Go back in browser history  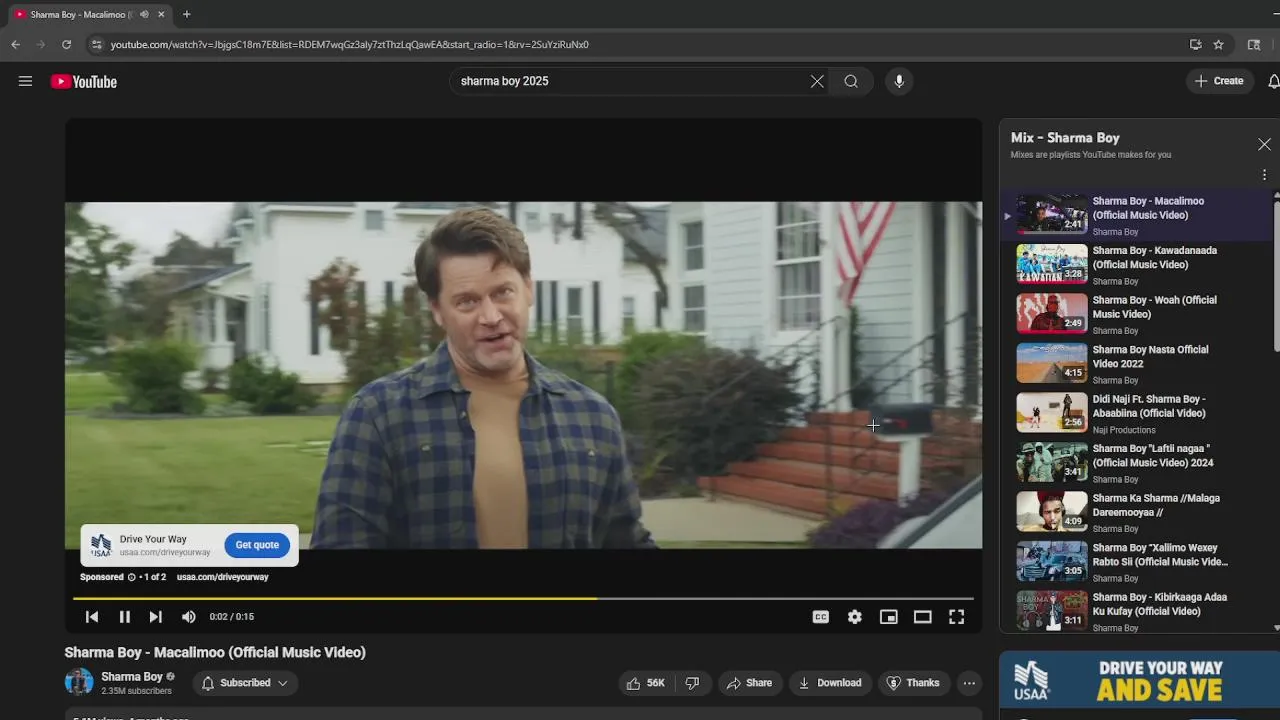(x=15, y=44)
